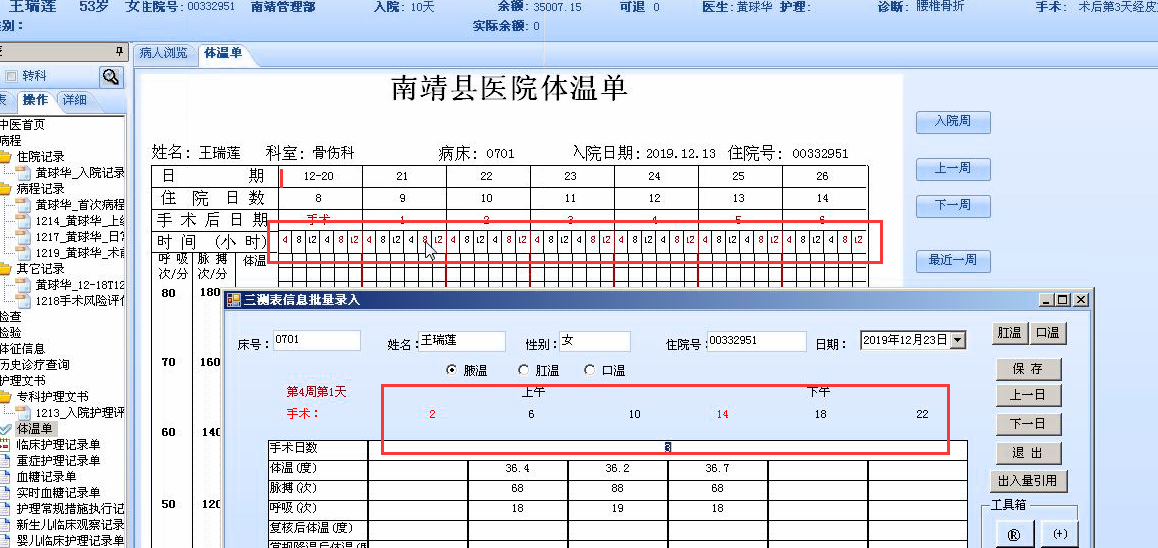Click the 住院号 input field in dialog
Image resolution: width=1158 pixels, height=548 pixels.
(756, 341)
